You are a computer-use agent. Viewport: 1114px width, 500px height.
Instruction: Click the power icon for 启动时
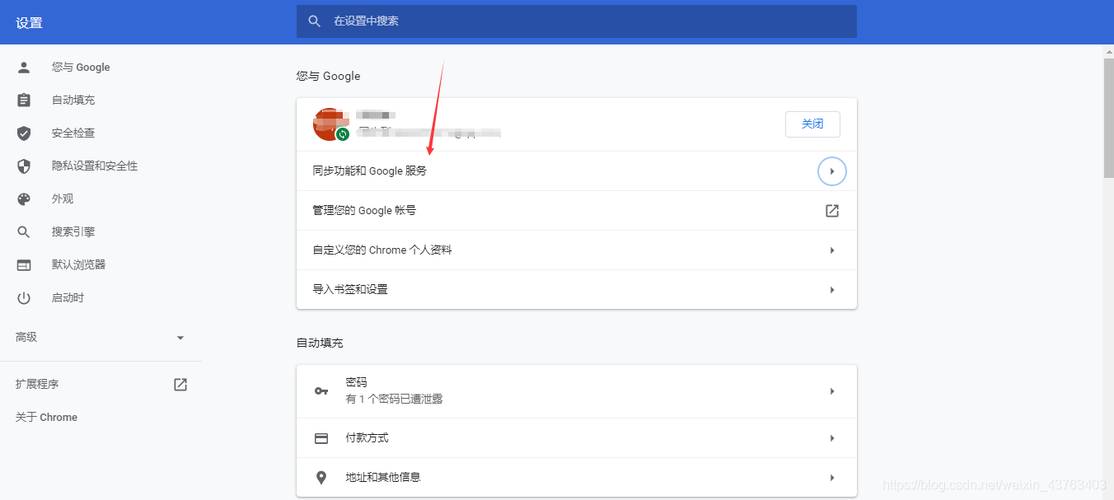(x=24, y=298)
